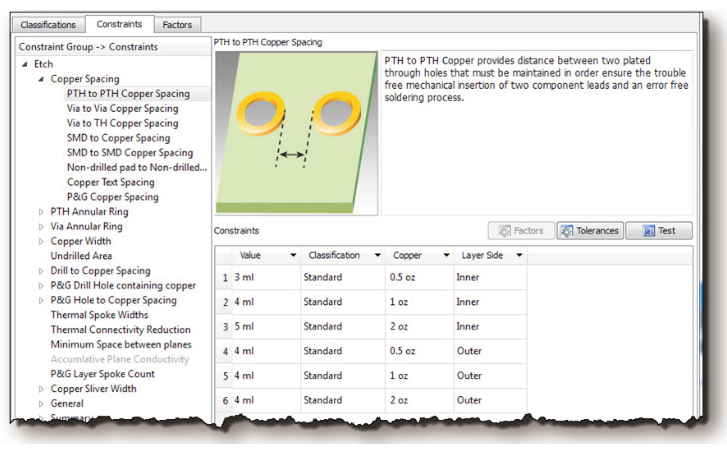Expand the Copper Sliver Width group
The image size is (727, 450).
(x=41, y=389)
